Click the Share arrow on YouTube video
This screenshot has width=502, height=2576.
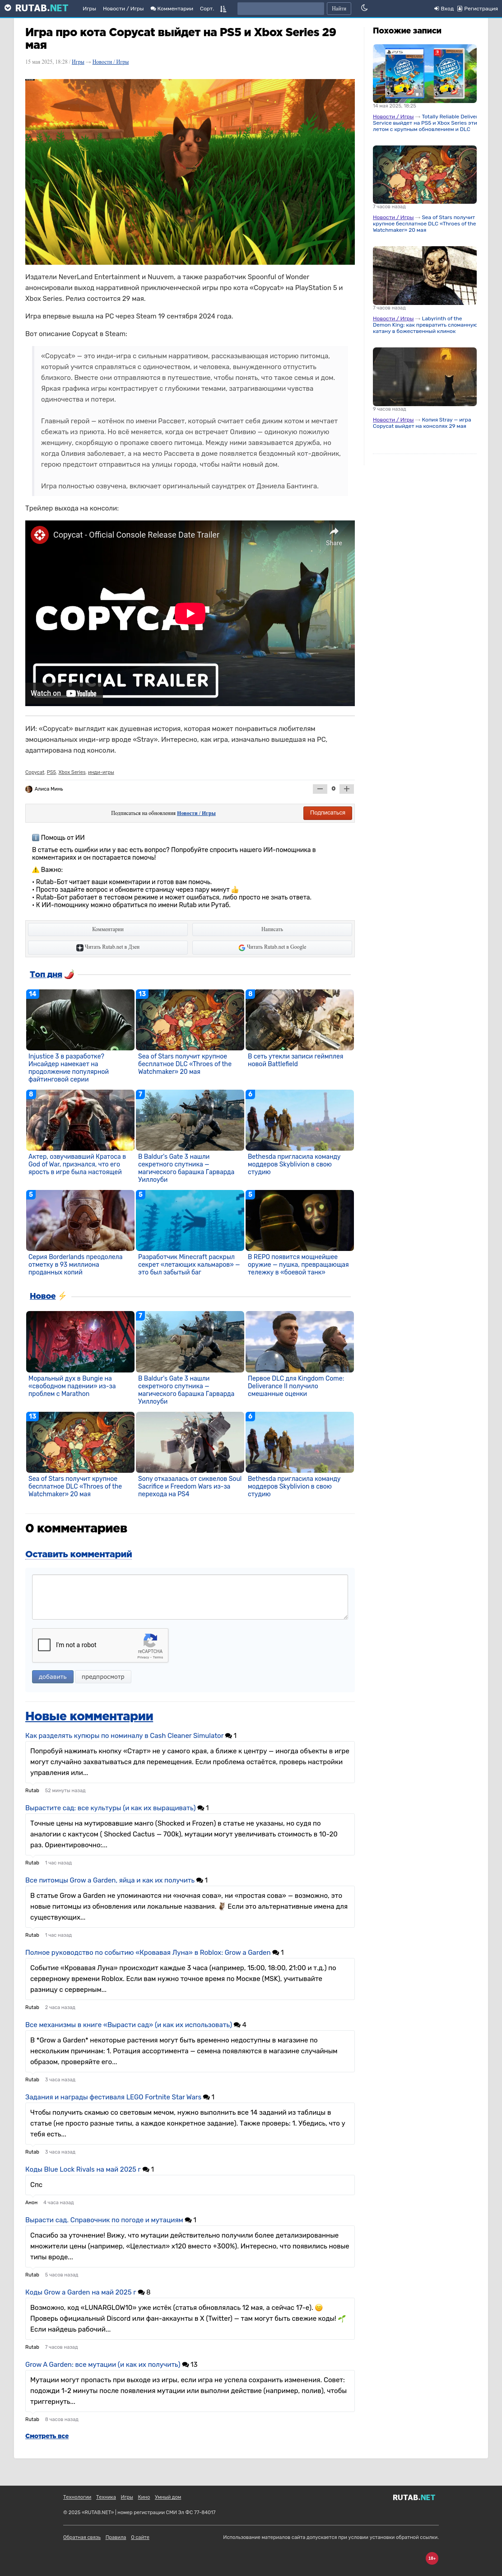[x=333, y=535]
